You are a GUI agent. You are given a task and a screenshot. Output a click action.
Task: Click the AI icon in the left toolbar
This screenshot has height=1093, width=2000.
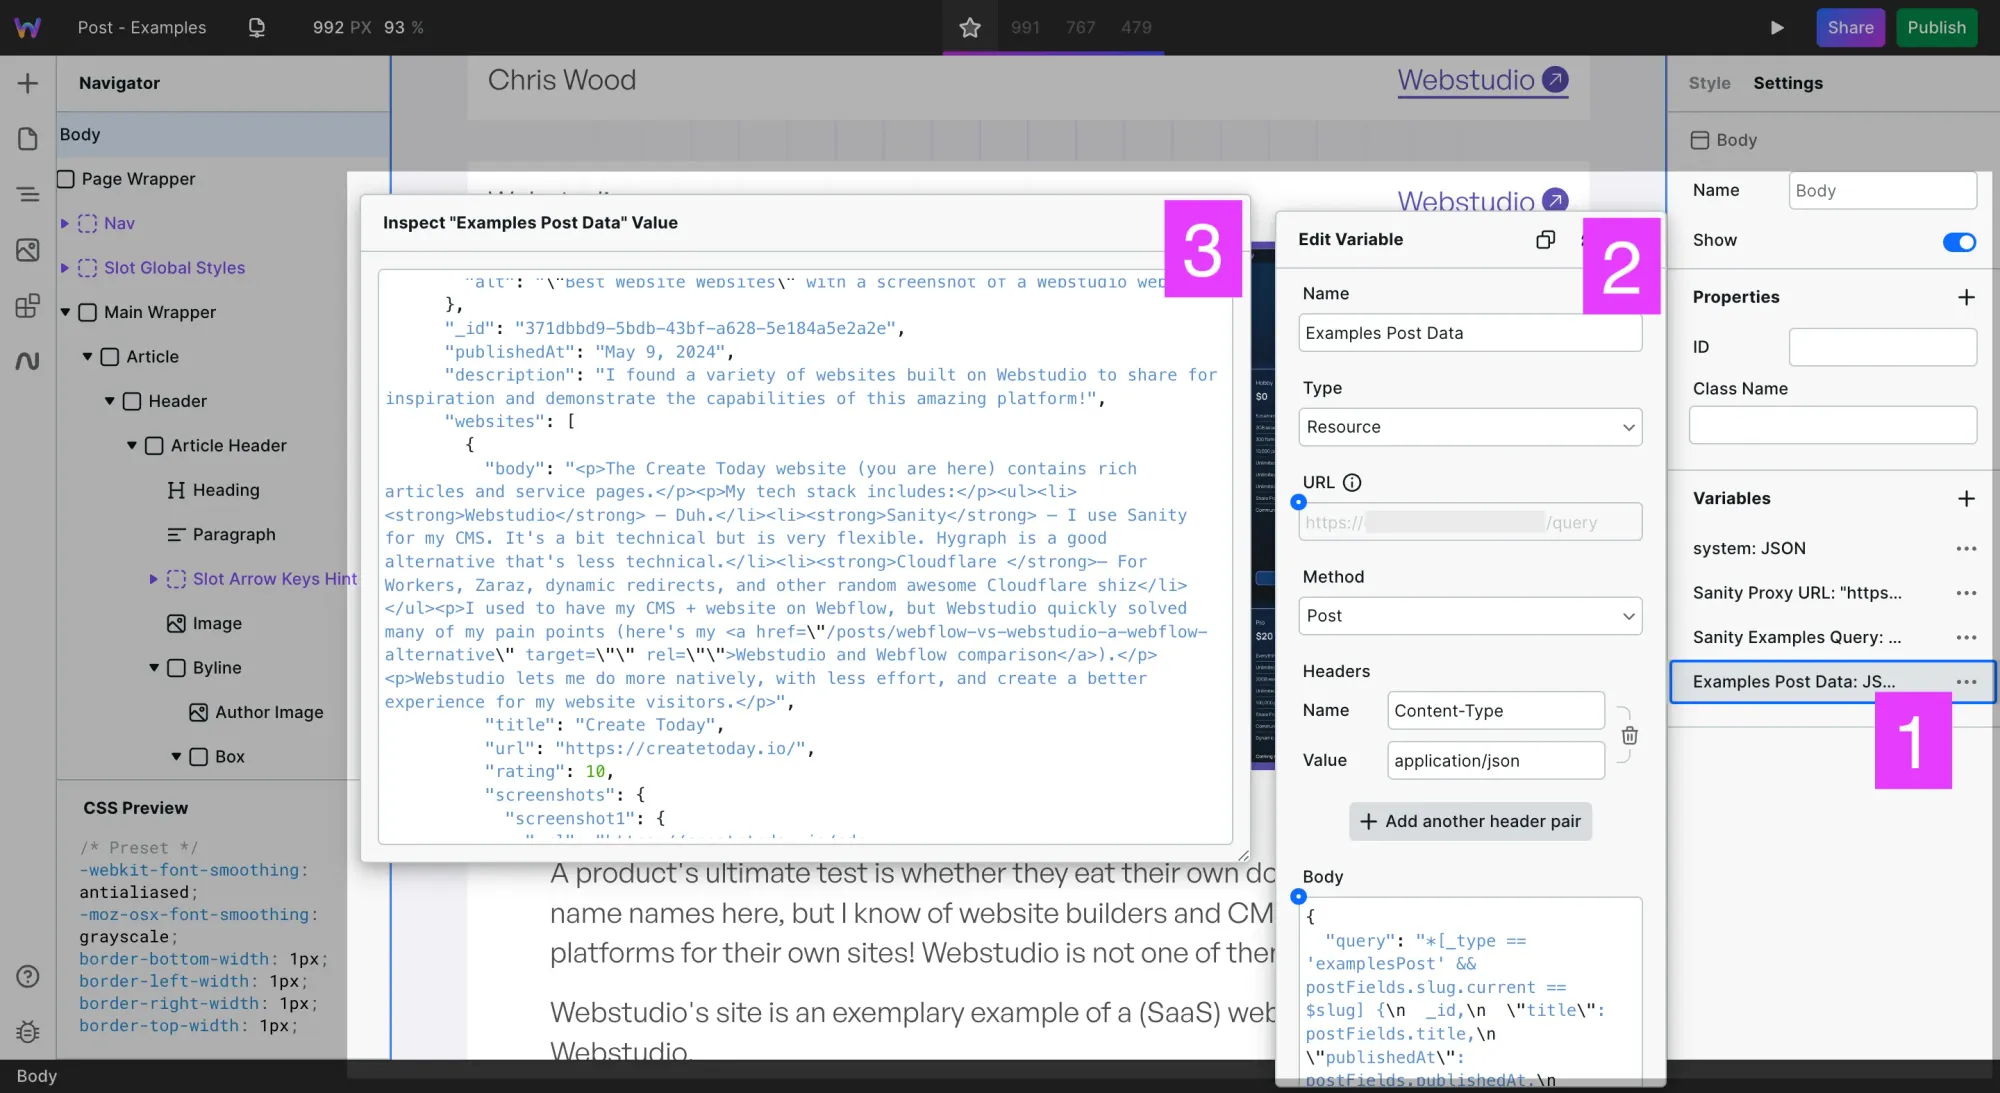point(27,361)
